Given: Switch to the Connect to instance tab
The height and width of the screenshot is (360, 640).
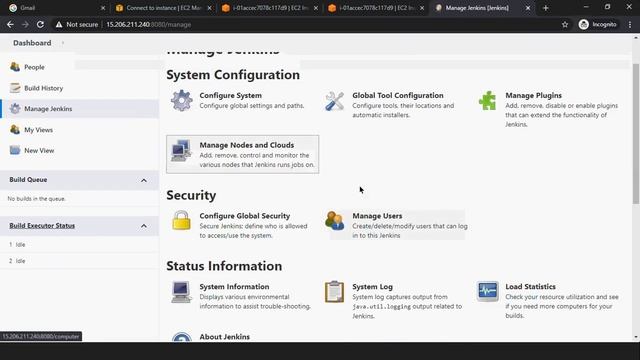Looking at the screenshot, I should [163, 8].
